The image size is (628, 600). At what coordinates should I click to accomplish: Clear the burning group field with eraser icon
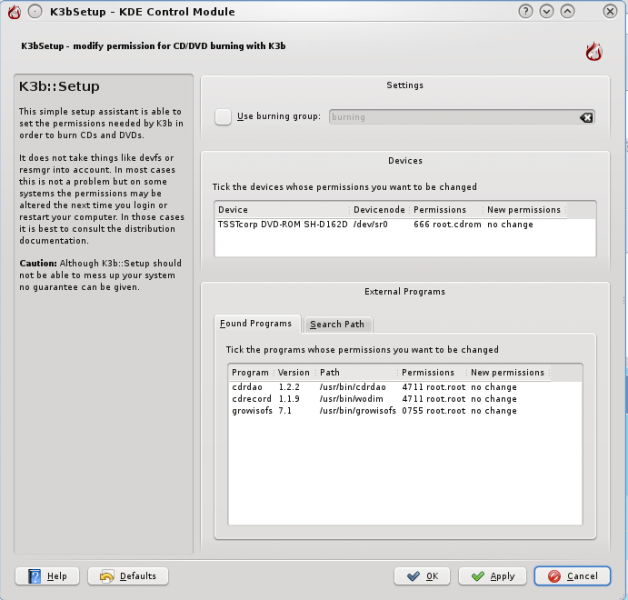click(586, 117)
